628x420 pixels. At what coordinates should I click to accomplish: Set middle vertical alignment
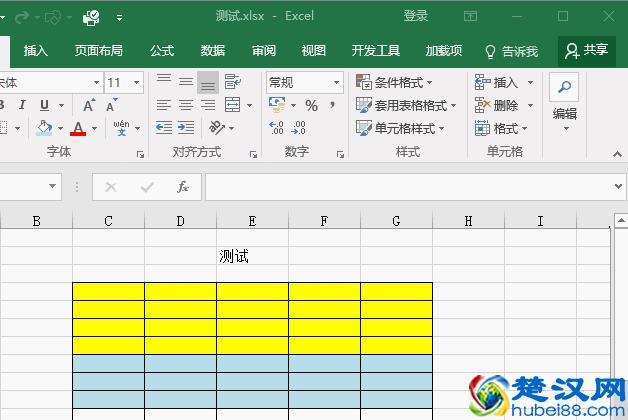[186, 82]
